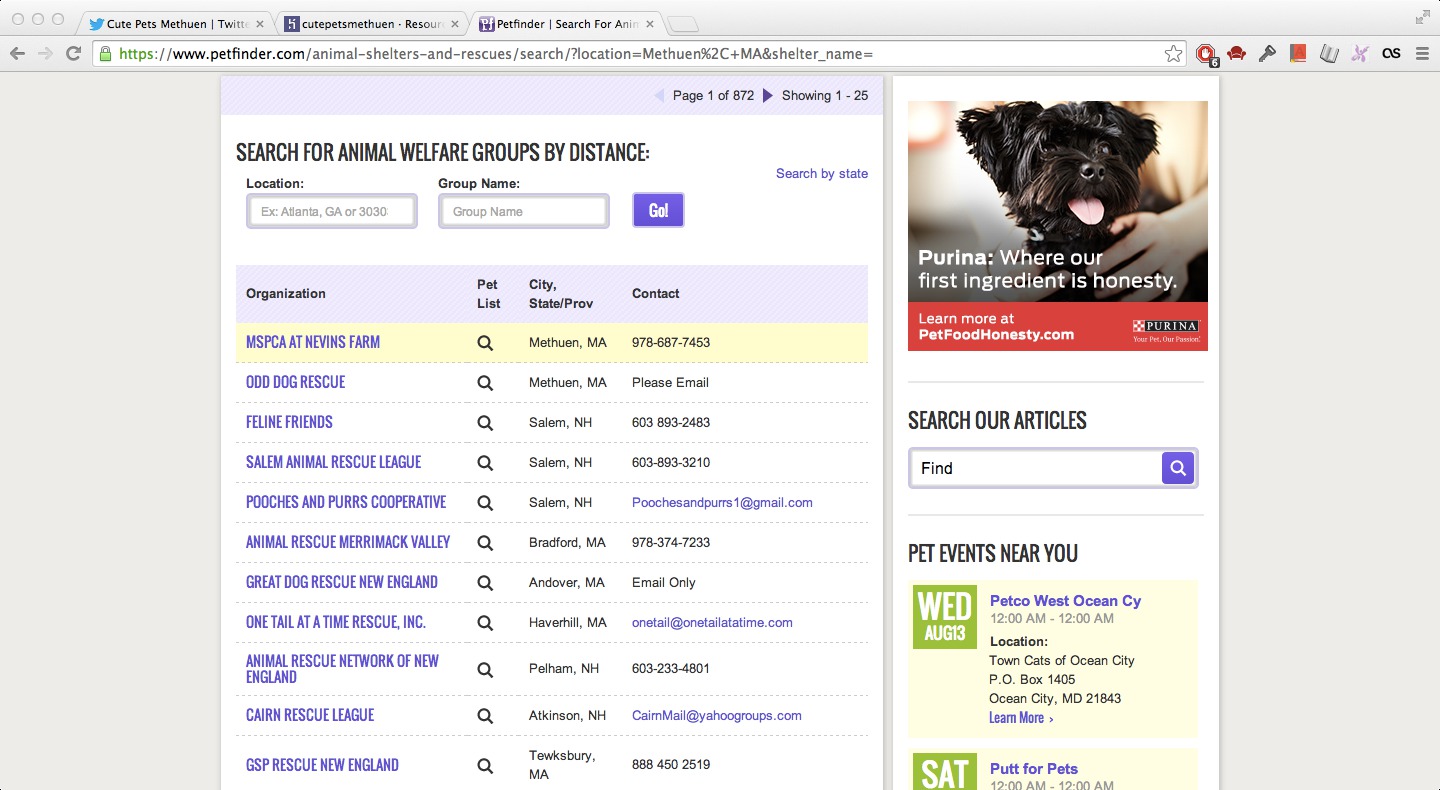Open Pooches and Purrs Cooperative link
Viewport: 1440px width, 790px height.
(x=346, y=502)
